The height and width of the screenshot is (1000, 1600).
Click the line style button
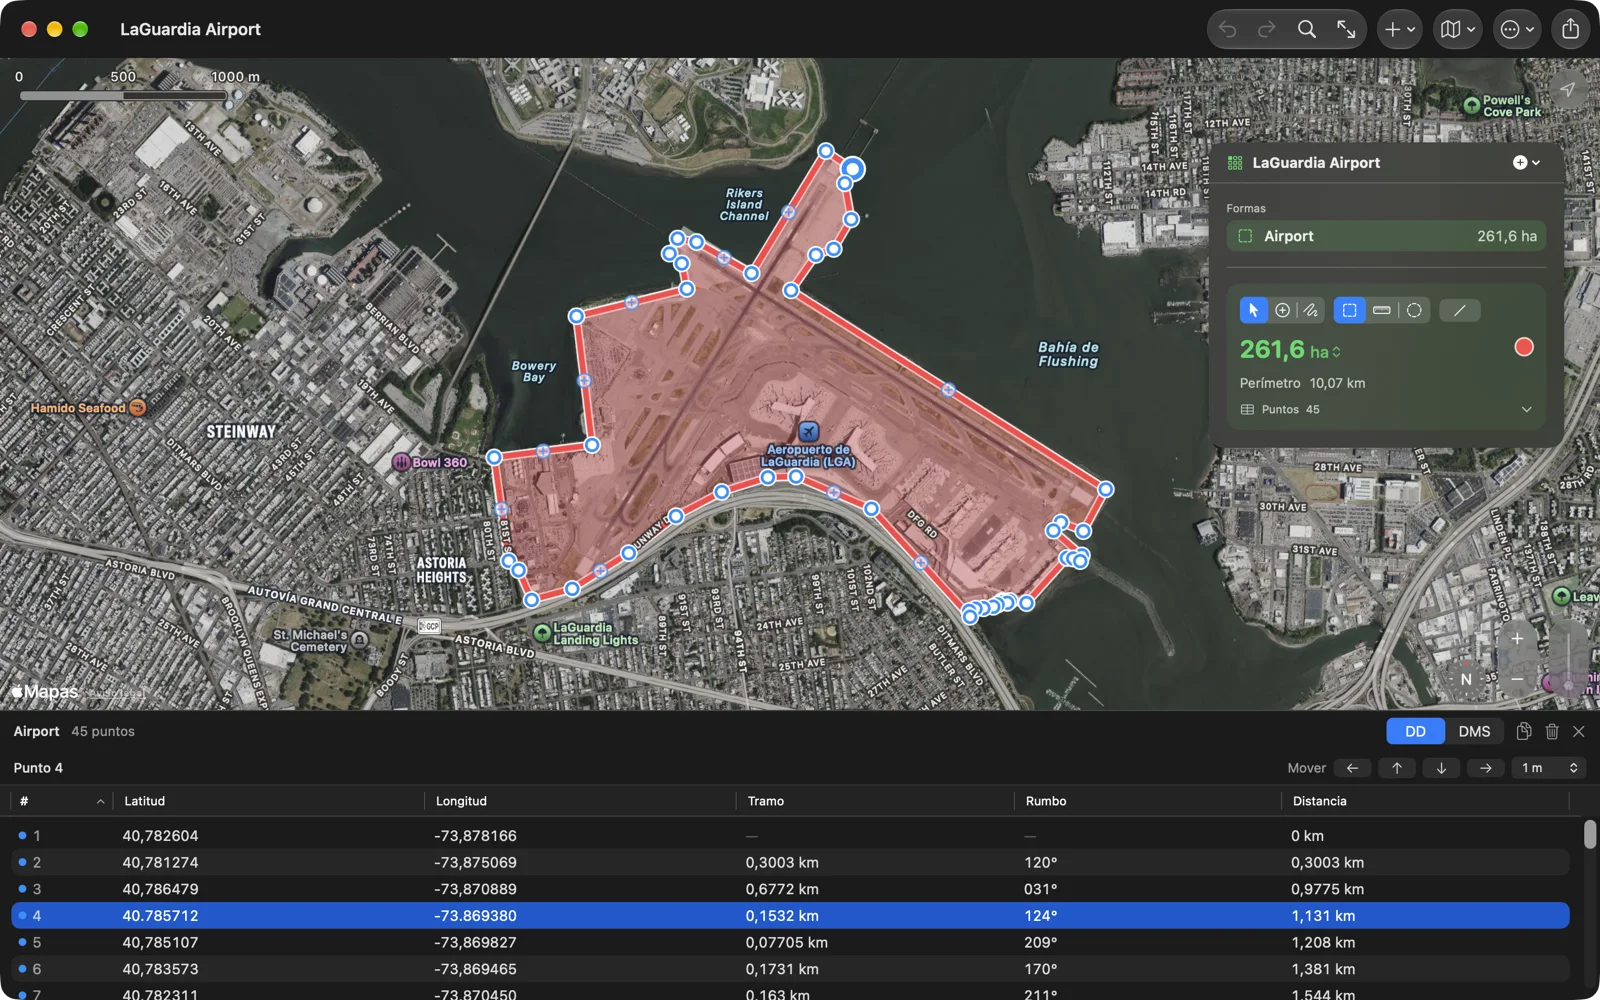(1460, 310)
